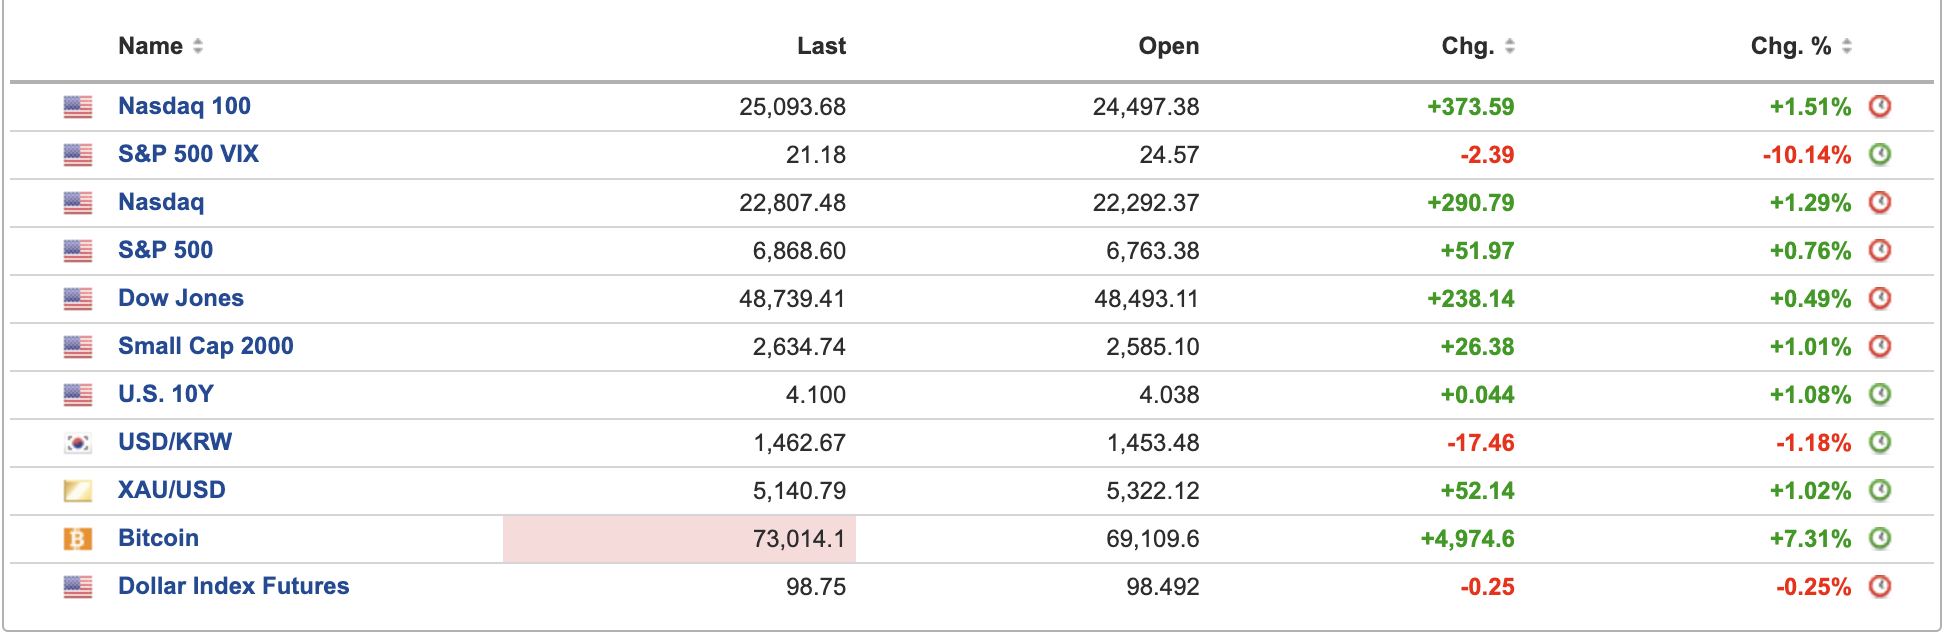Click the Open column header
The image size is (1948, 640).
click(1168, 46)
